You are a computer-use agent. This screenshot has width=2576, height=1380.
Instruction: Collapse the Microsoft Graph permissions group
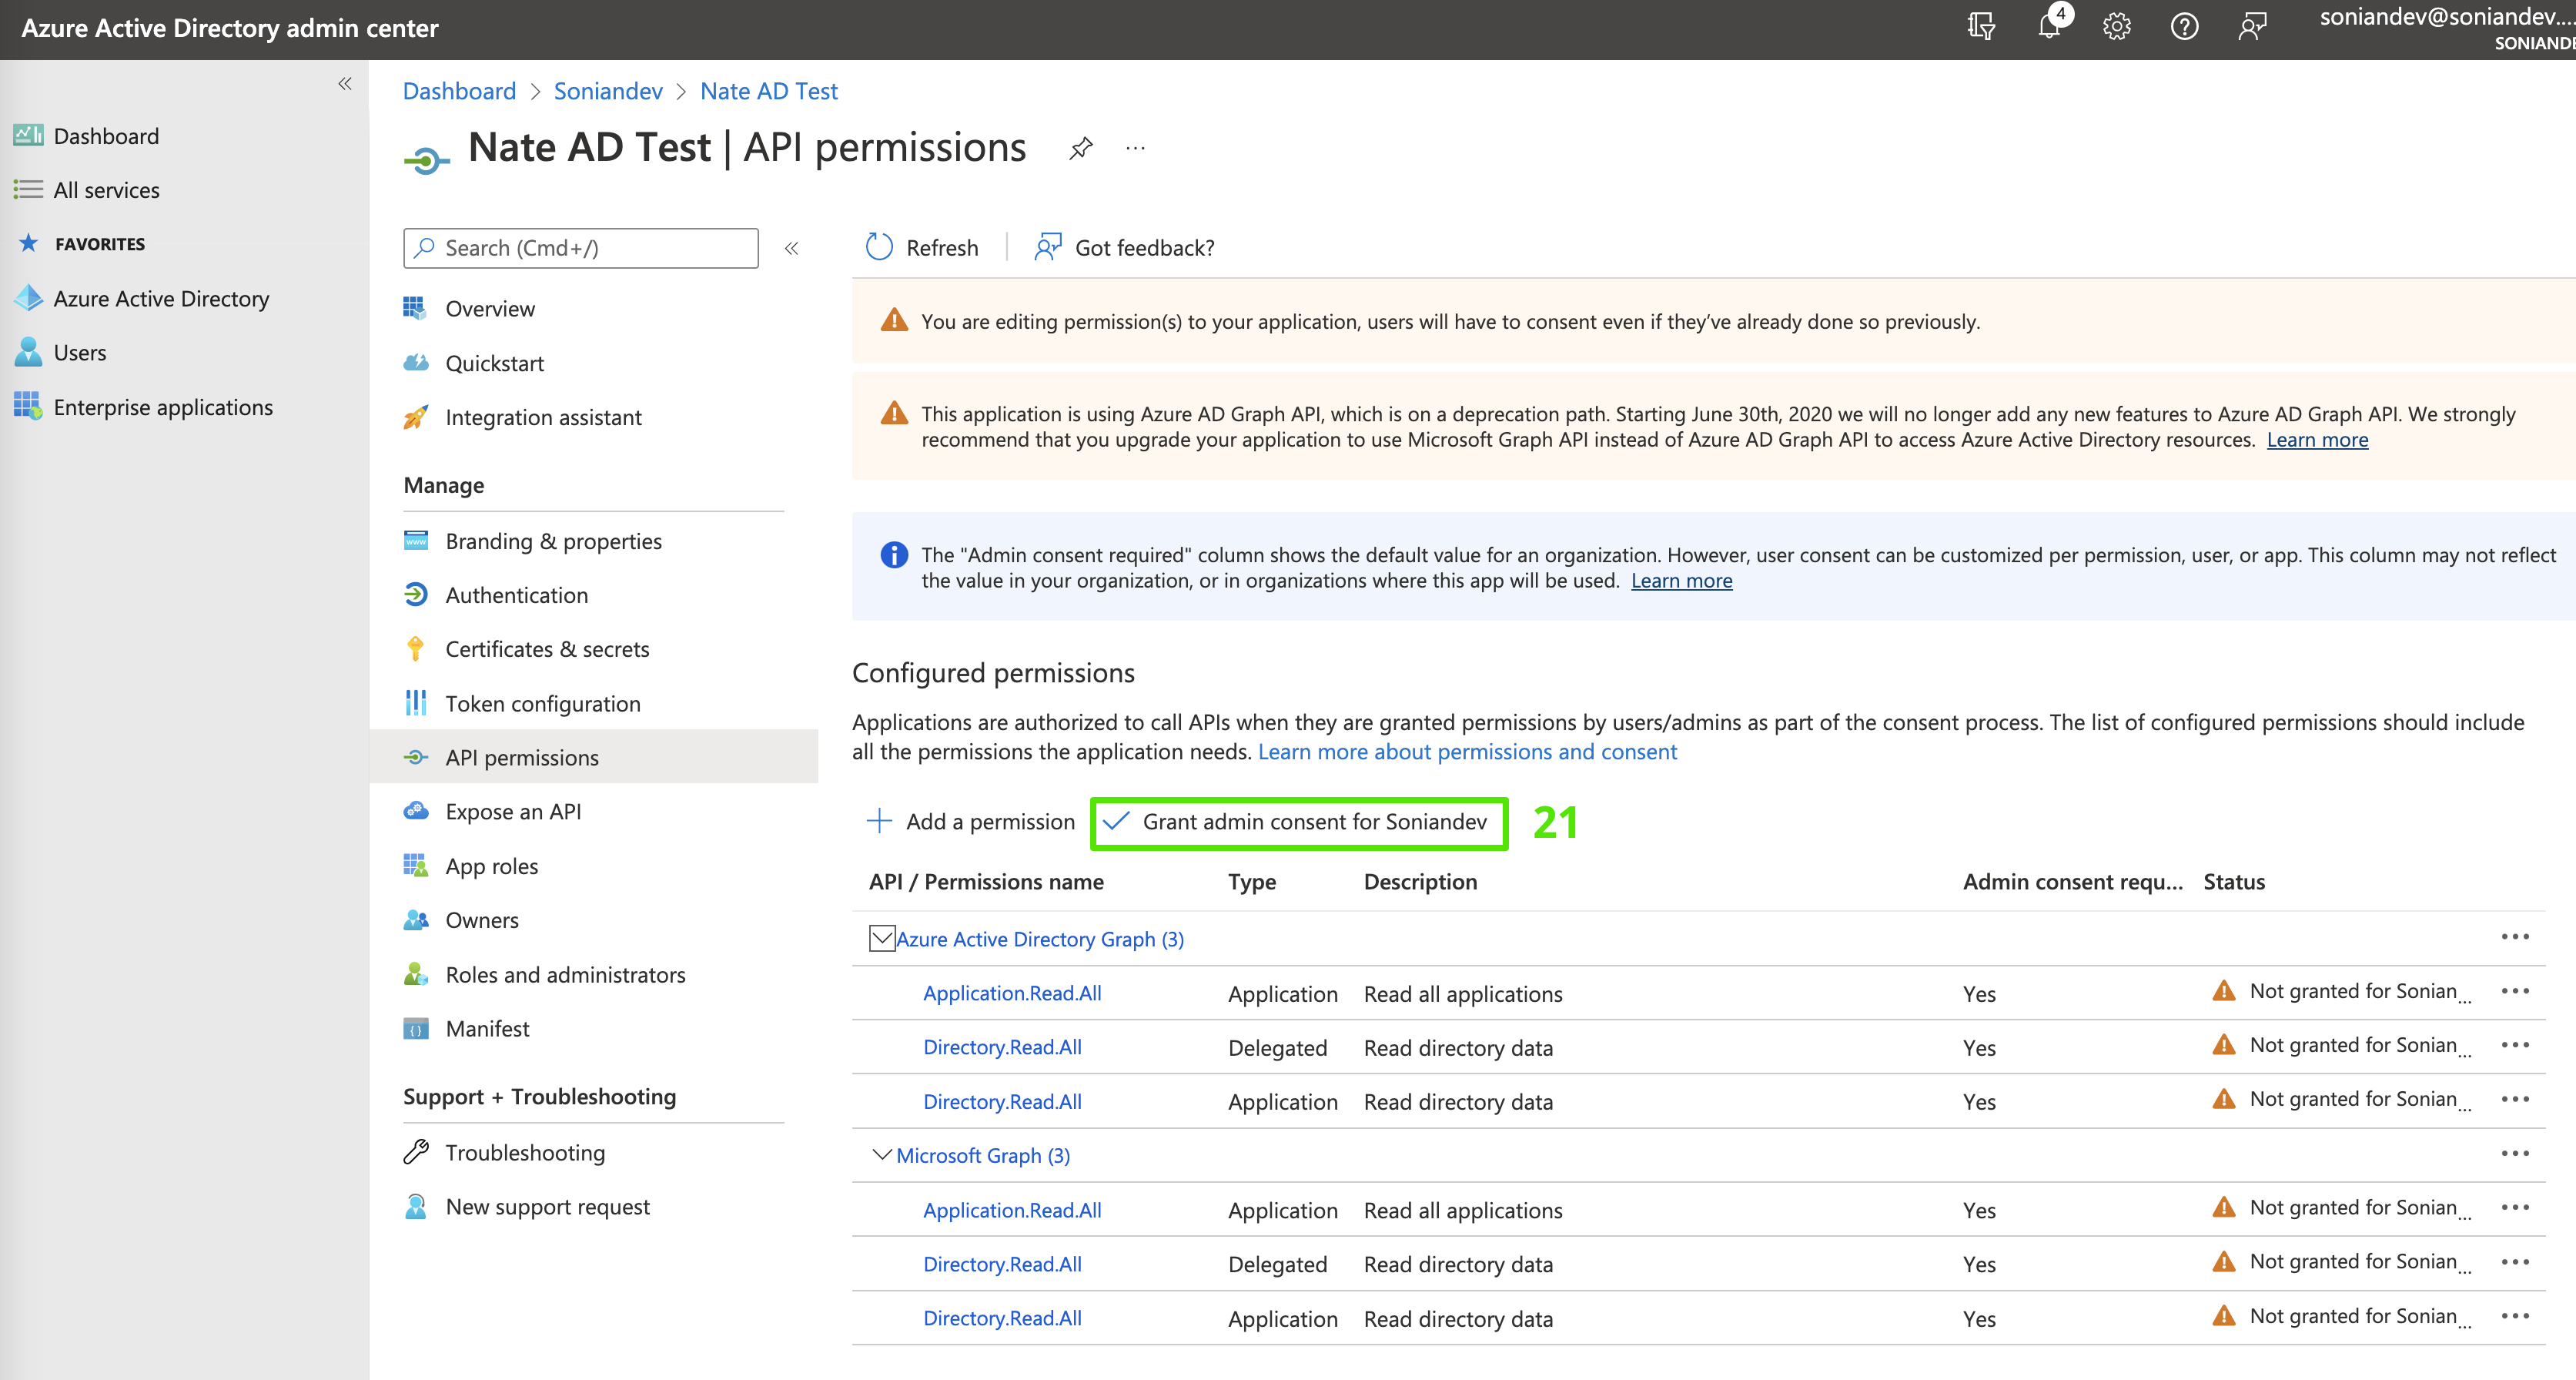(881, 1154)
